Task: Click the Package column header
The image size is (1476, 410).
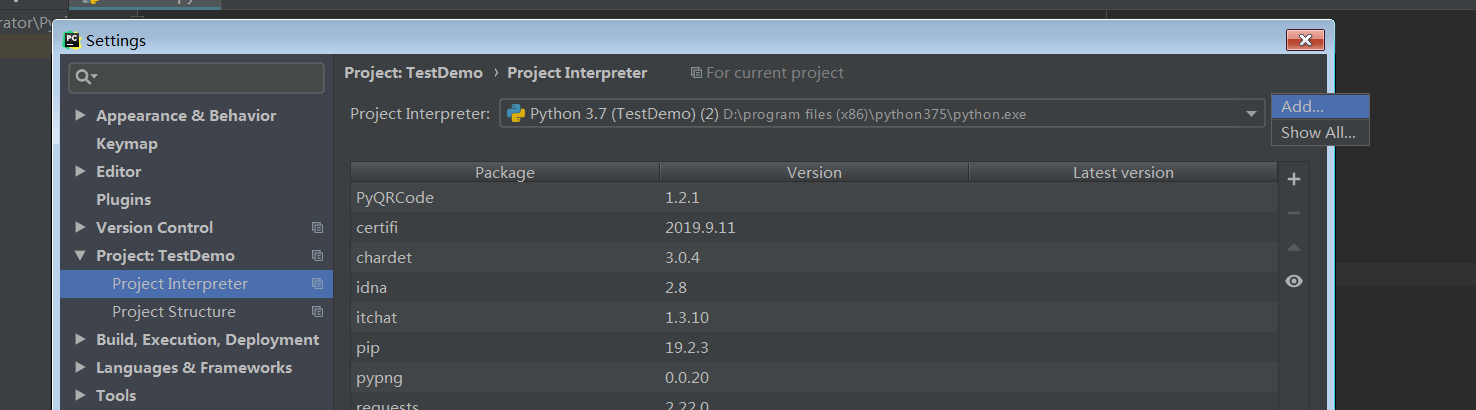Action: [x=505, y=173]
